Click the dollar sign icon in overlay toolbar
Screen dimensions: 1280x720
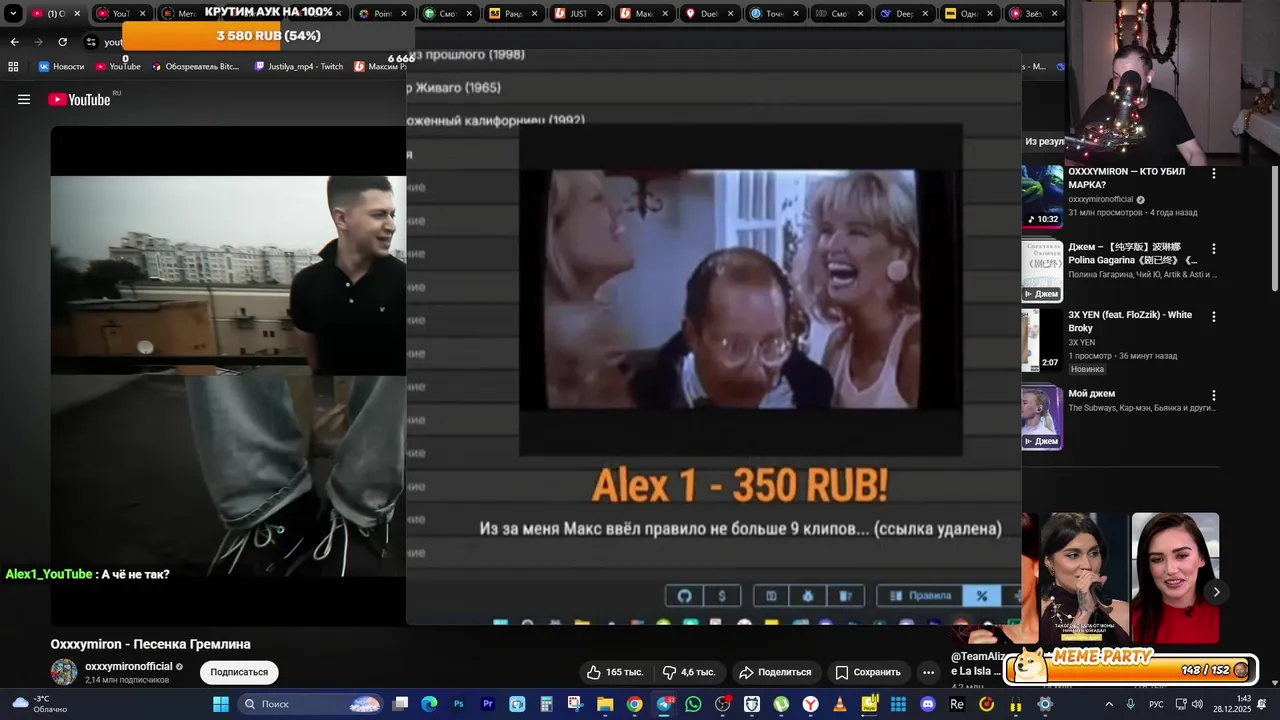coord(722,596)
